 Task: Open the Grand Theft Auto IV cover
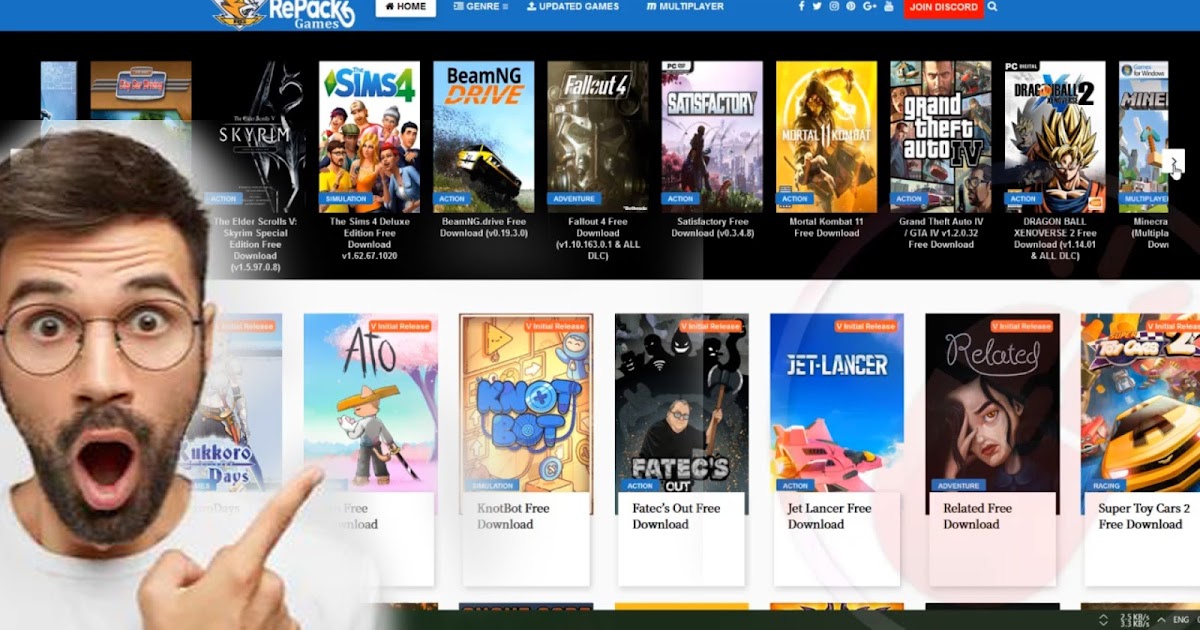click(x=940, y=137)
